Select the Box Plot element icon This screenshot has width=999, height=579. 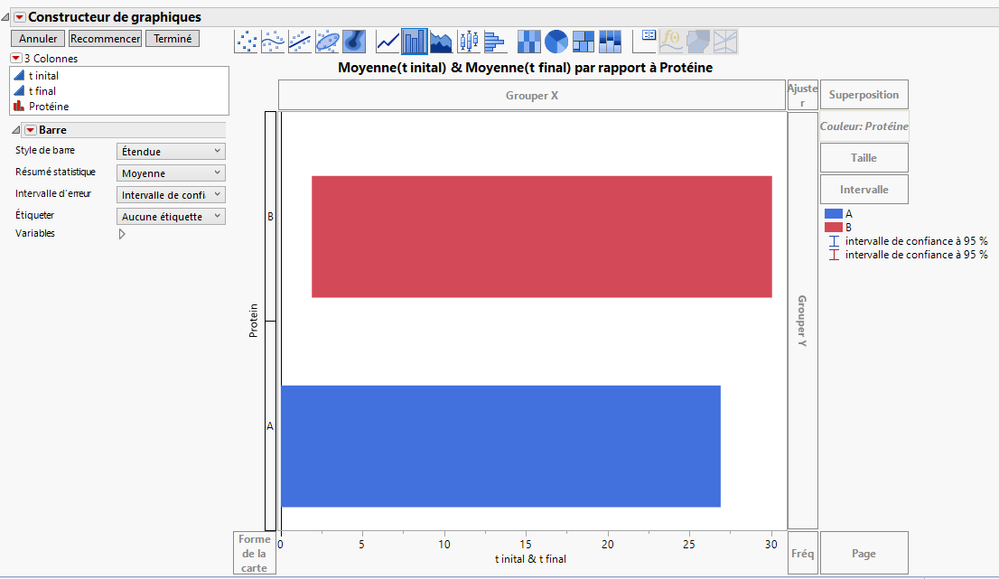point(468,42)
